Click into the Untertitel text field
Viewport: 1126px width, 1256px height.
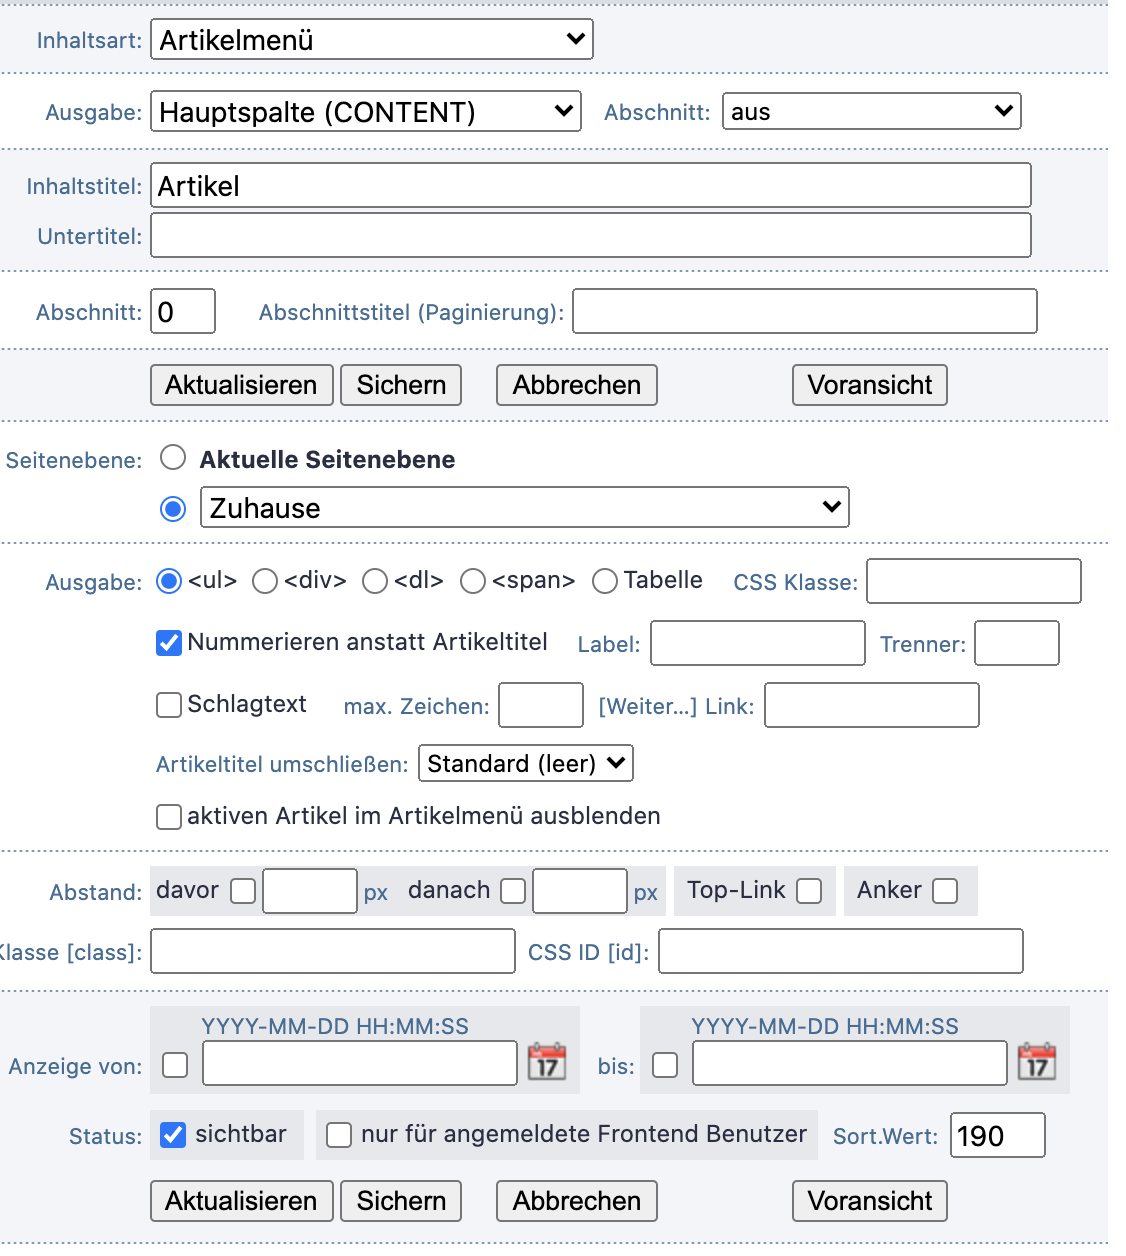tap(590, 236)
